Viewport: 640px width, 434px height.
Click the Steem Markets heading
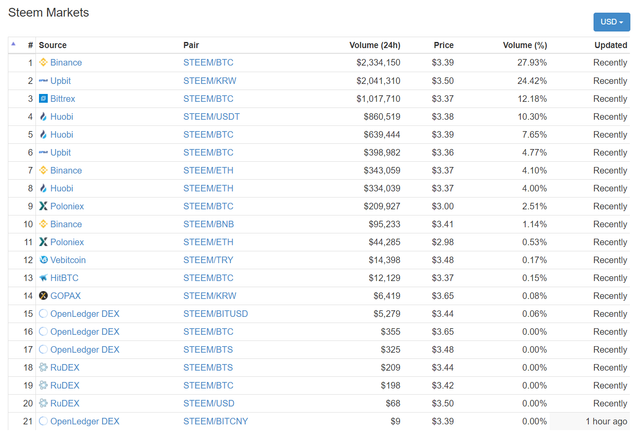pyautogui.click(x=49, y=13)
